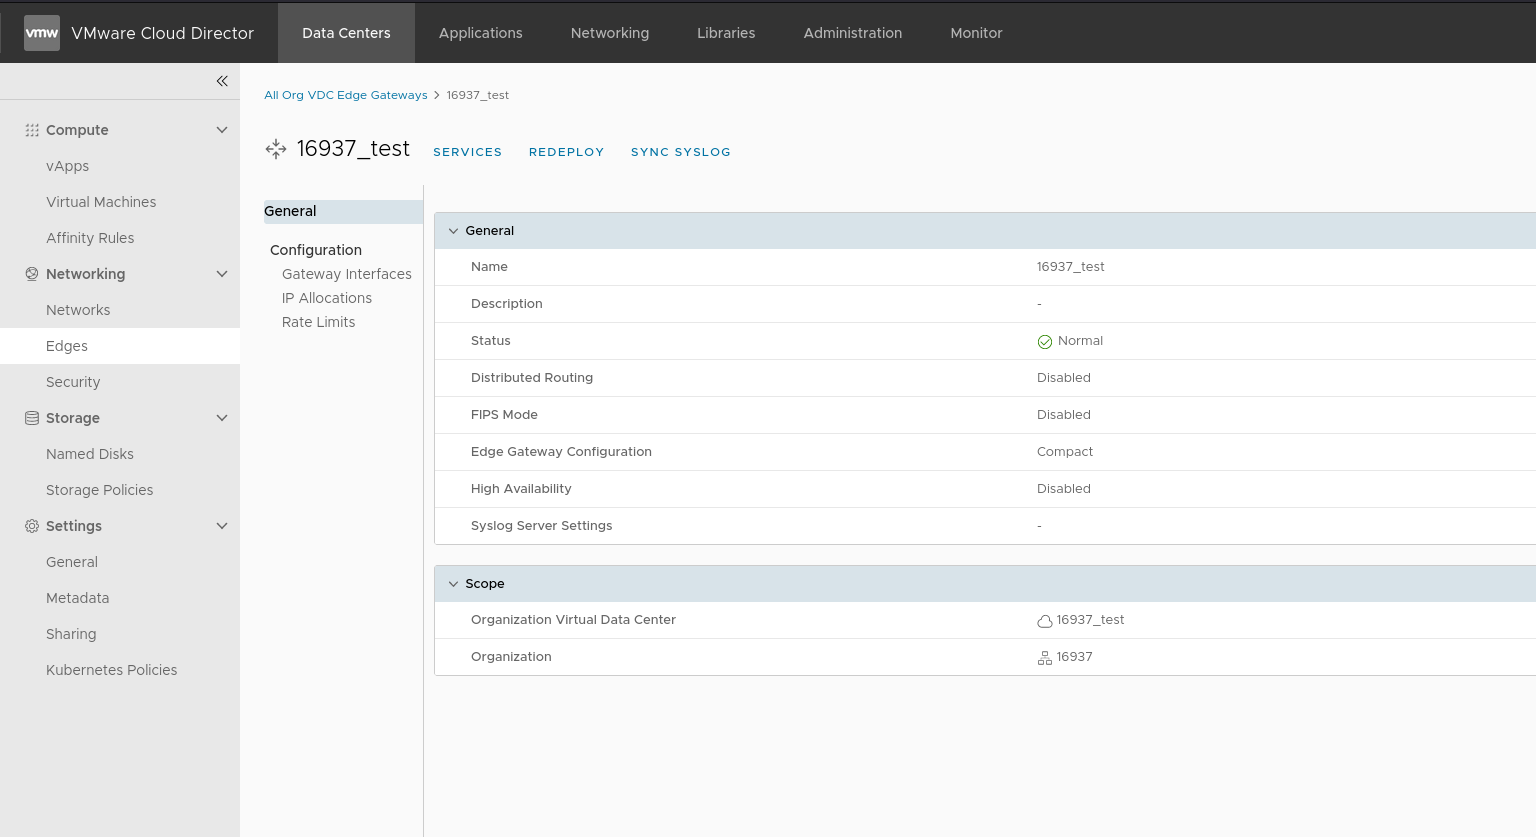This screenshot has width=1536, height=837.
Task: Collapse the Compute section chevron
Action: point(222,130)
